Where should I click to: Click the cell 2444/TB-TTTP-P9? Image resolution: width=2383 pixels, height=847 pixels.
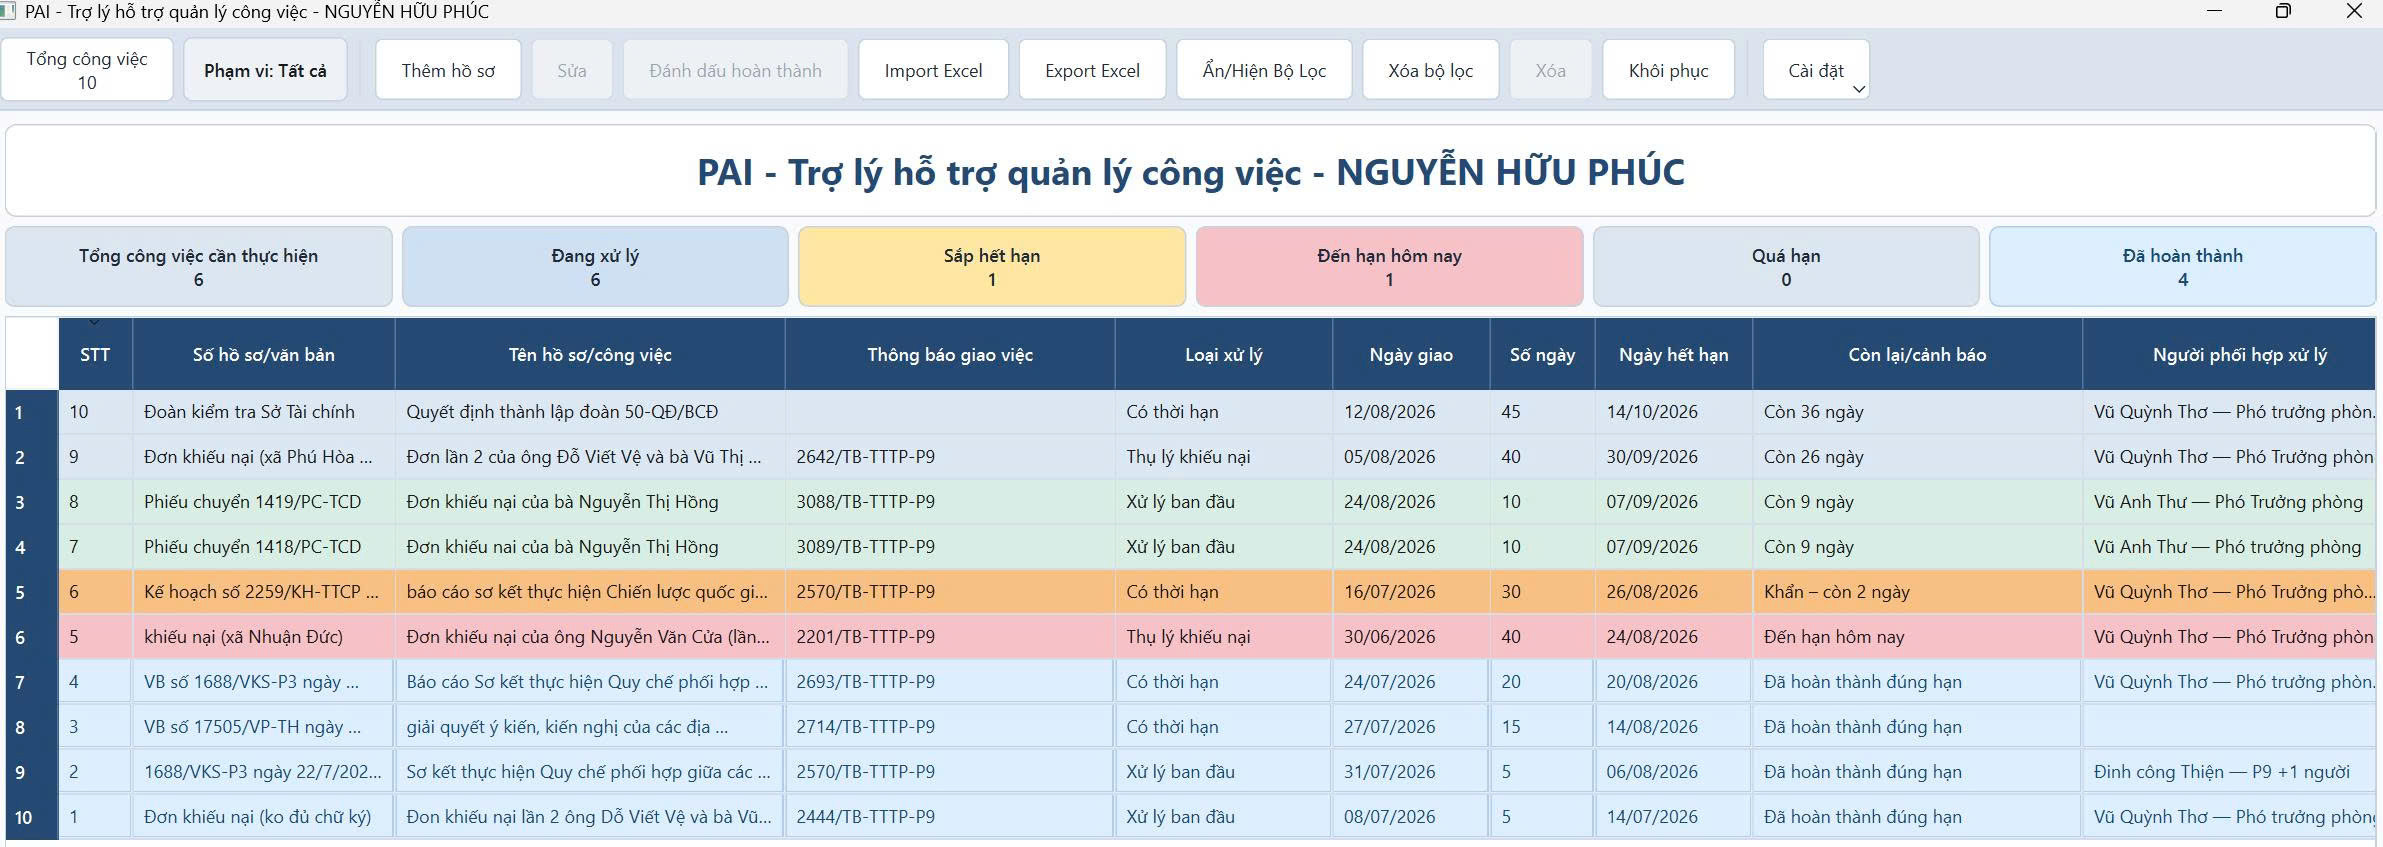tap(950, 817)
